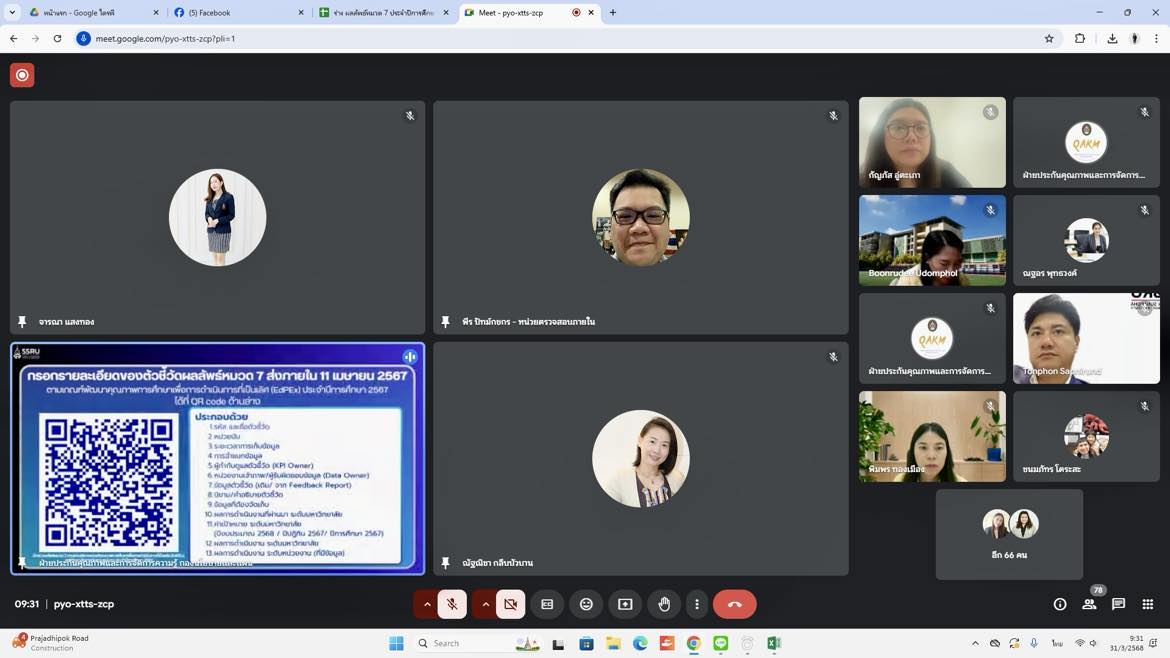Click the Present now screen share icon

click(x=625, y=604)
